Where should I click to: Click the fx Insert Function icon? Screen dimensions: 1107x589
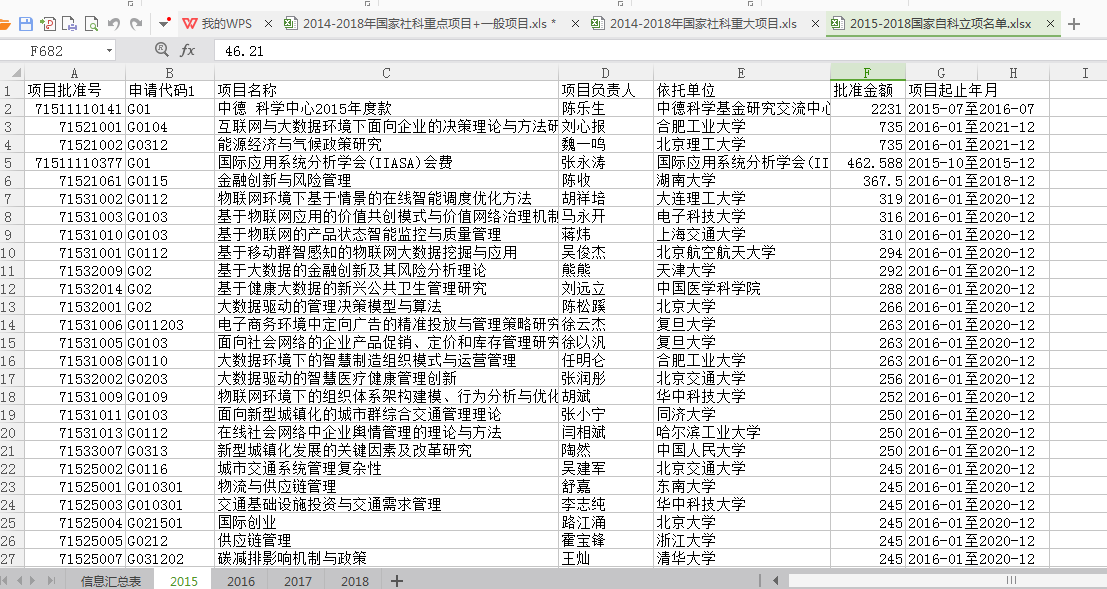(188, 51)
